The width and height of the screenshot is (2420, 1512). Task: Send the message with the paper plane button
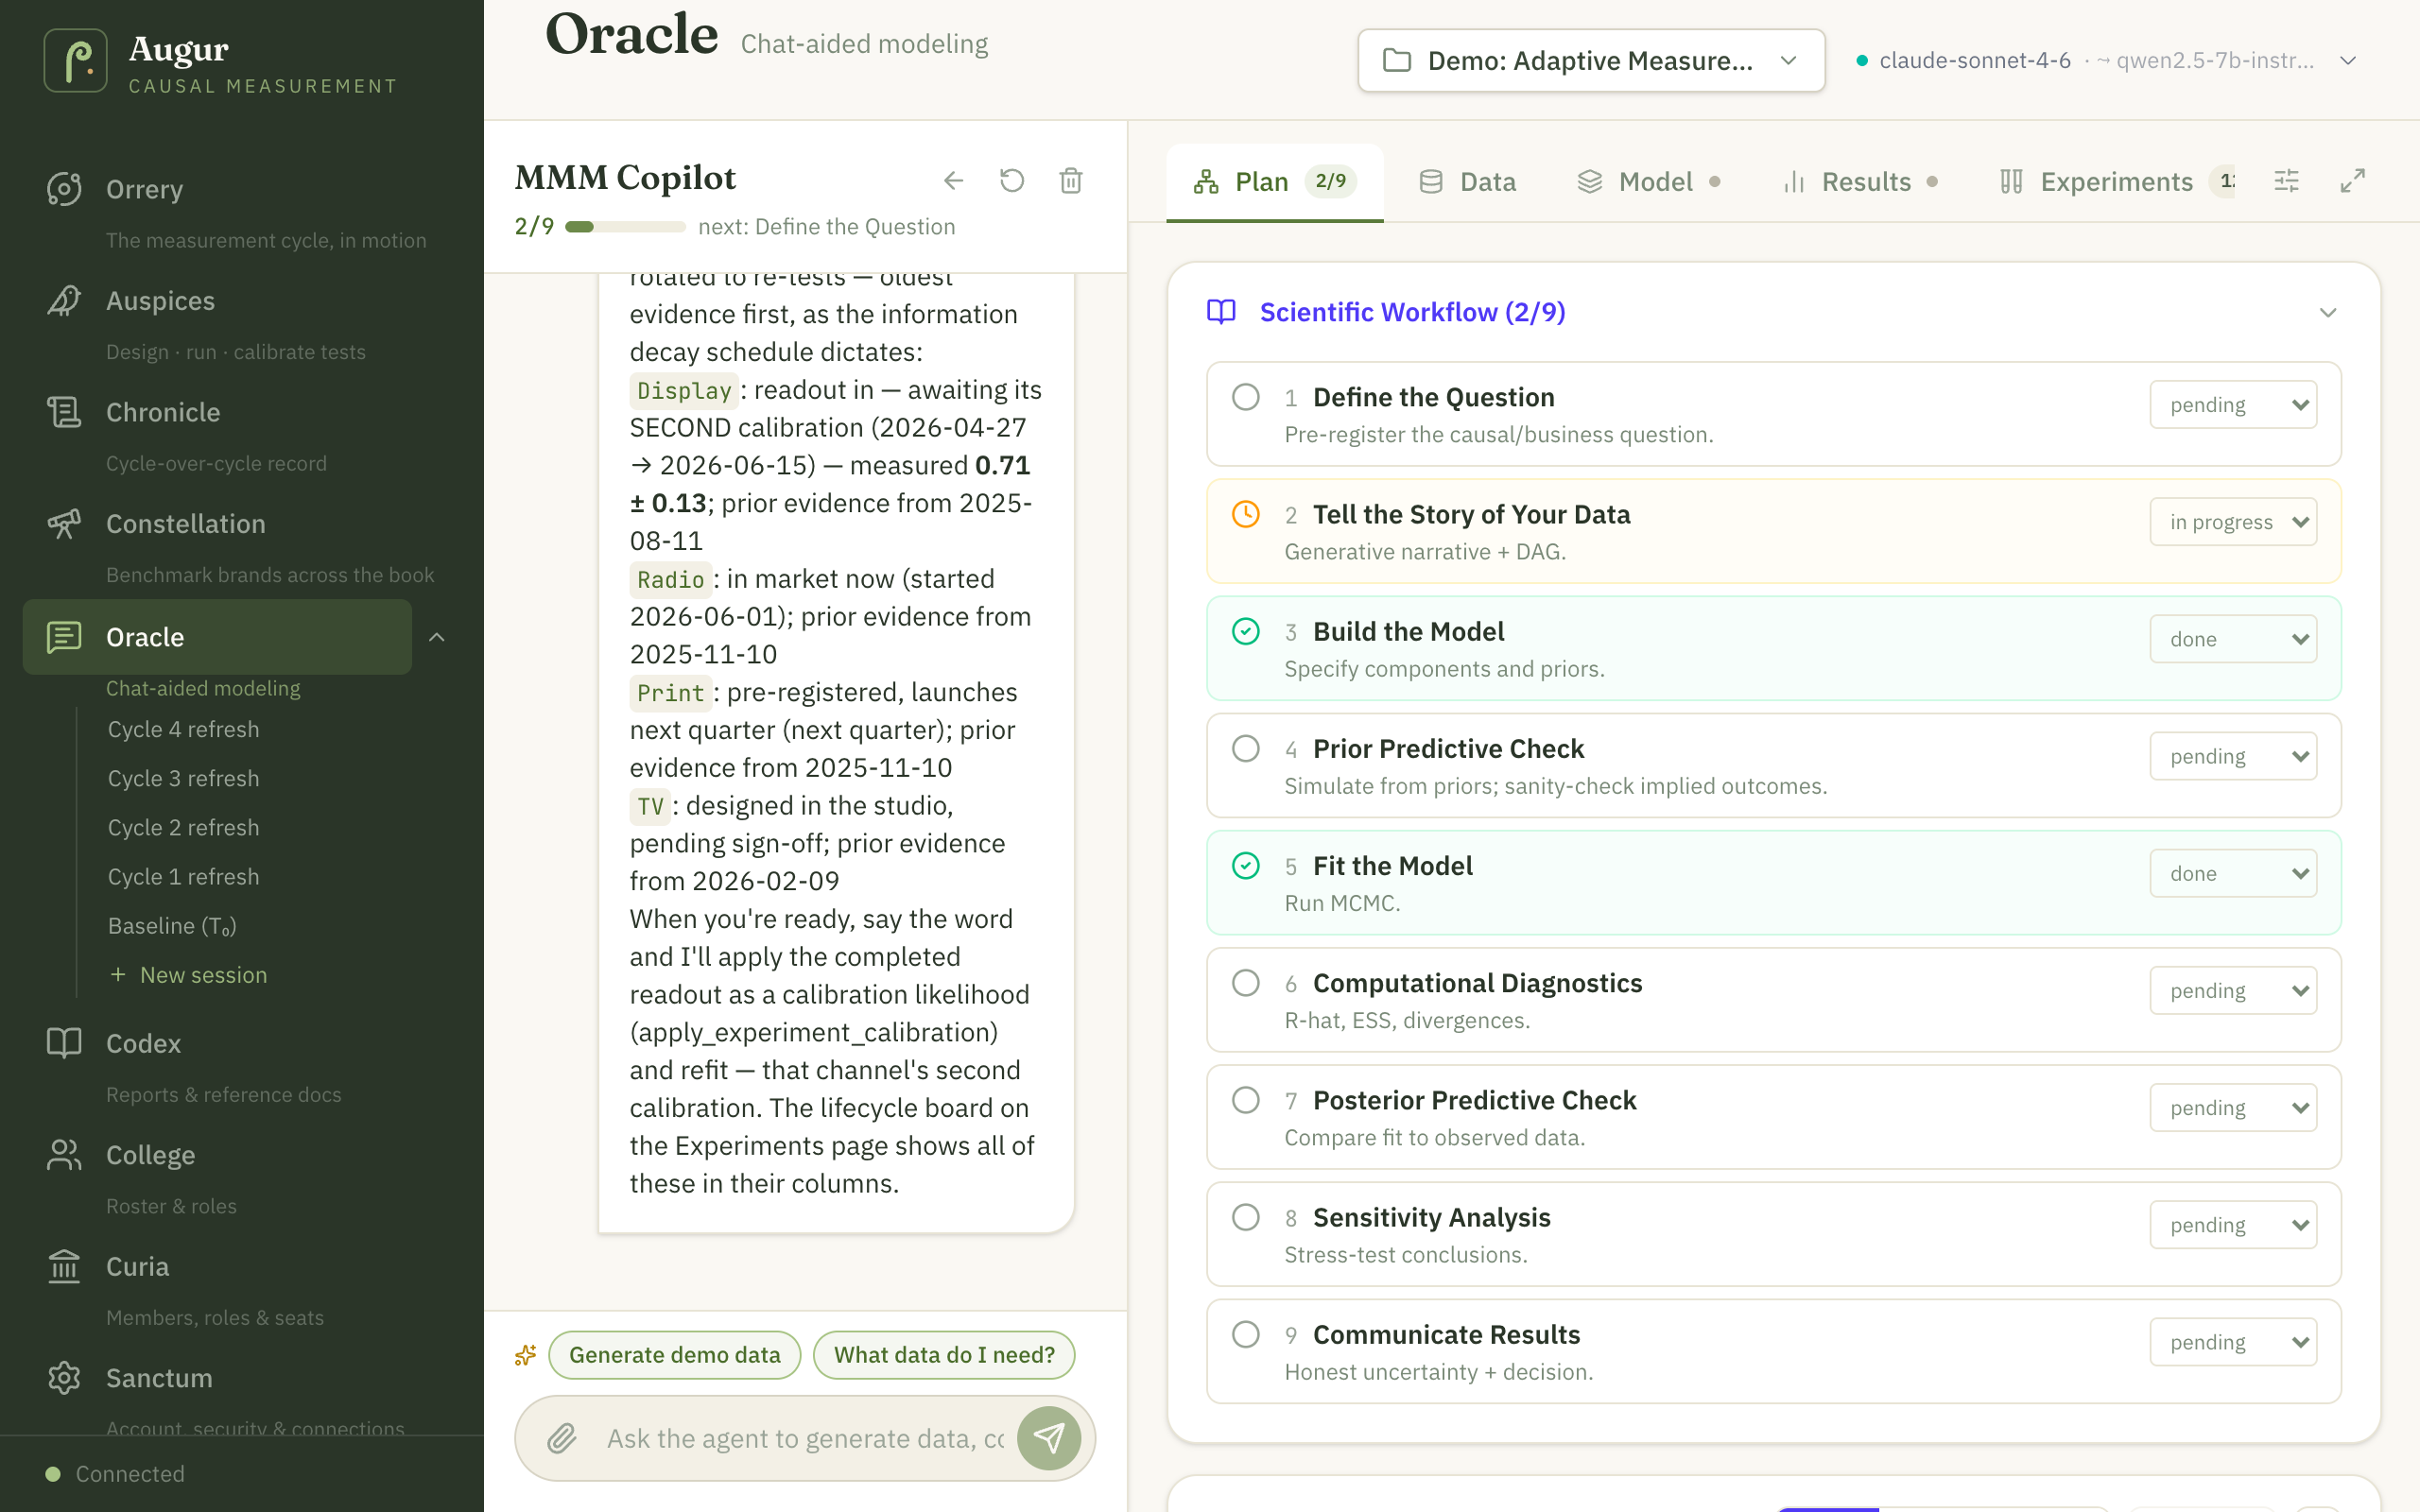click(x=1049, y=1438)
